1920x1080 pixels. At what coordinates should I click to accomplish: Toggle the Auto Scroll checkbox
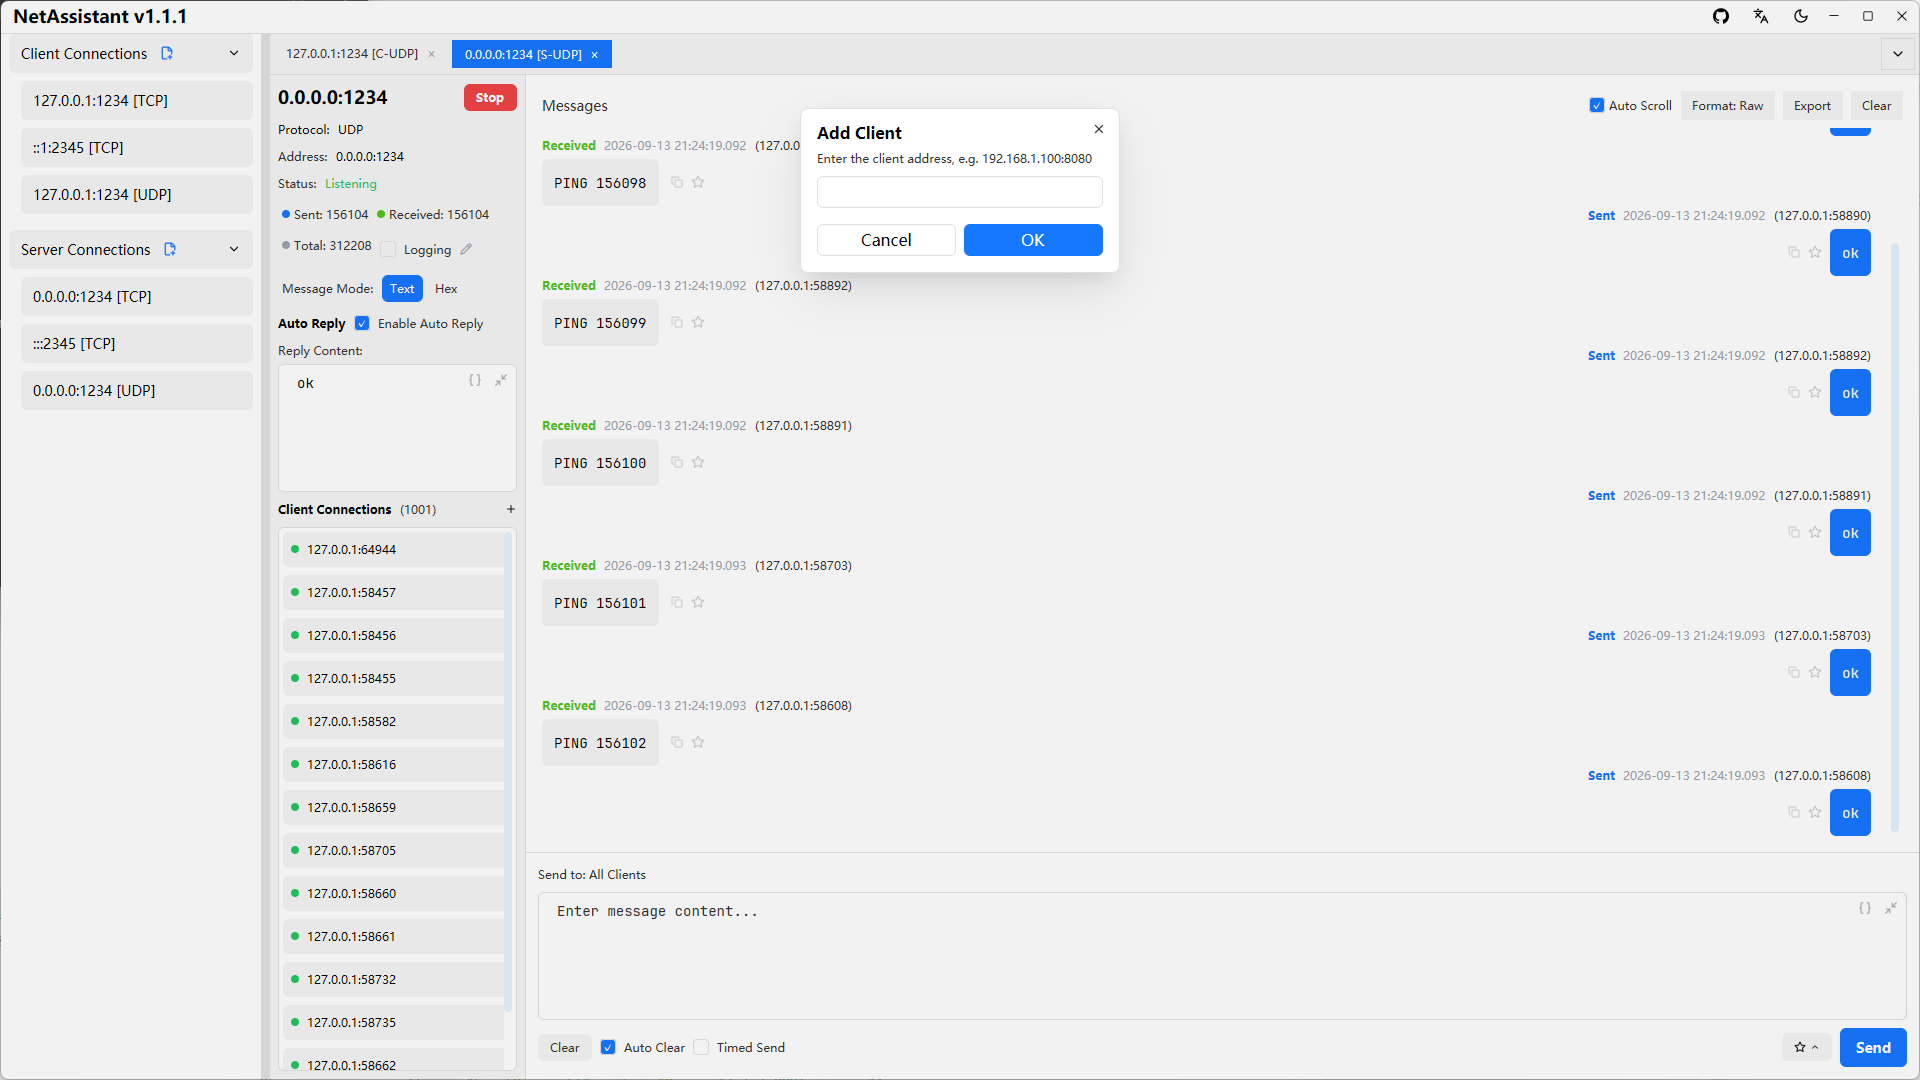1597,105
